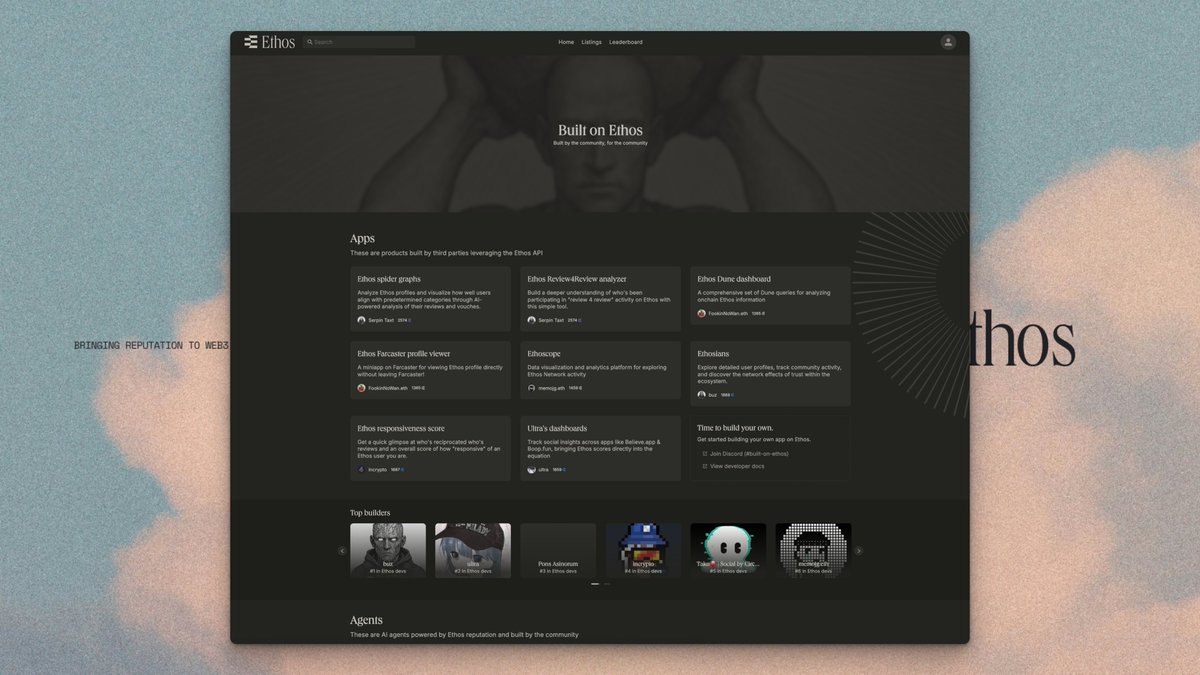Open the View developer docs link
Screen dimensions: 1200x675
737,466
